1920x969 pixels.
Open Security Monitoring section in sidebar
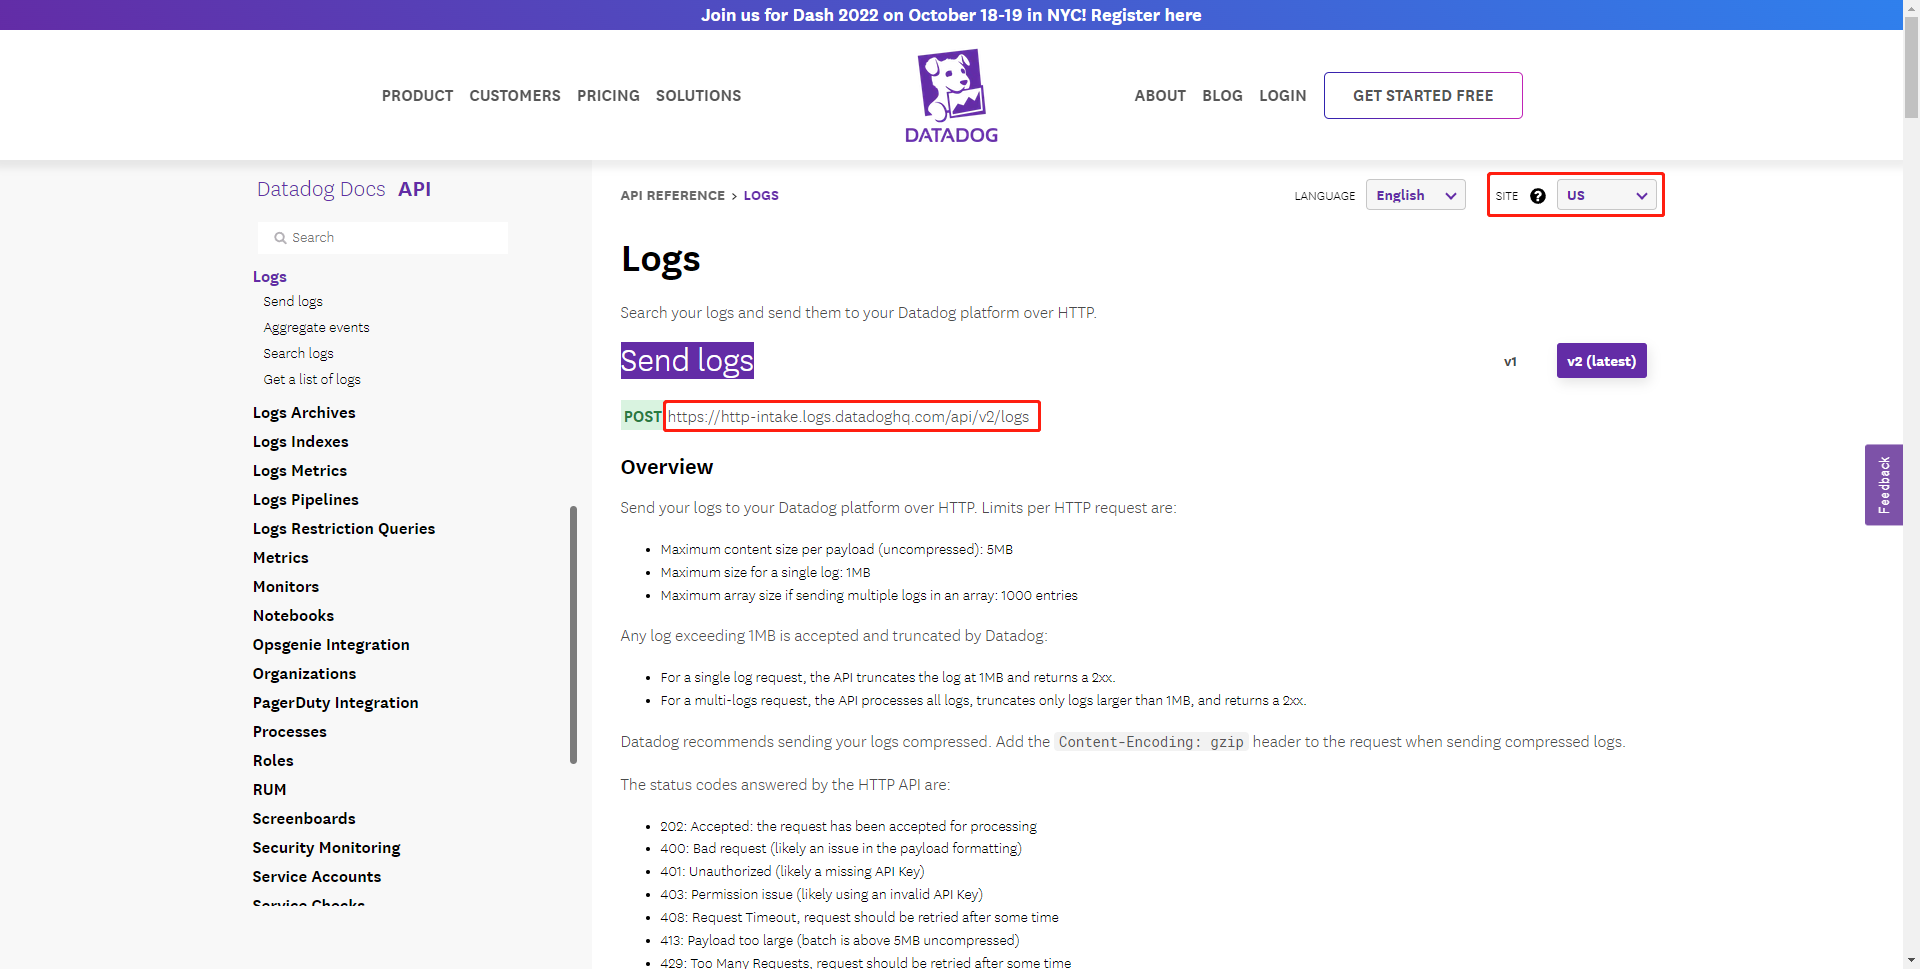[326, 848]
